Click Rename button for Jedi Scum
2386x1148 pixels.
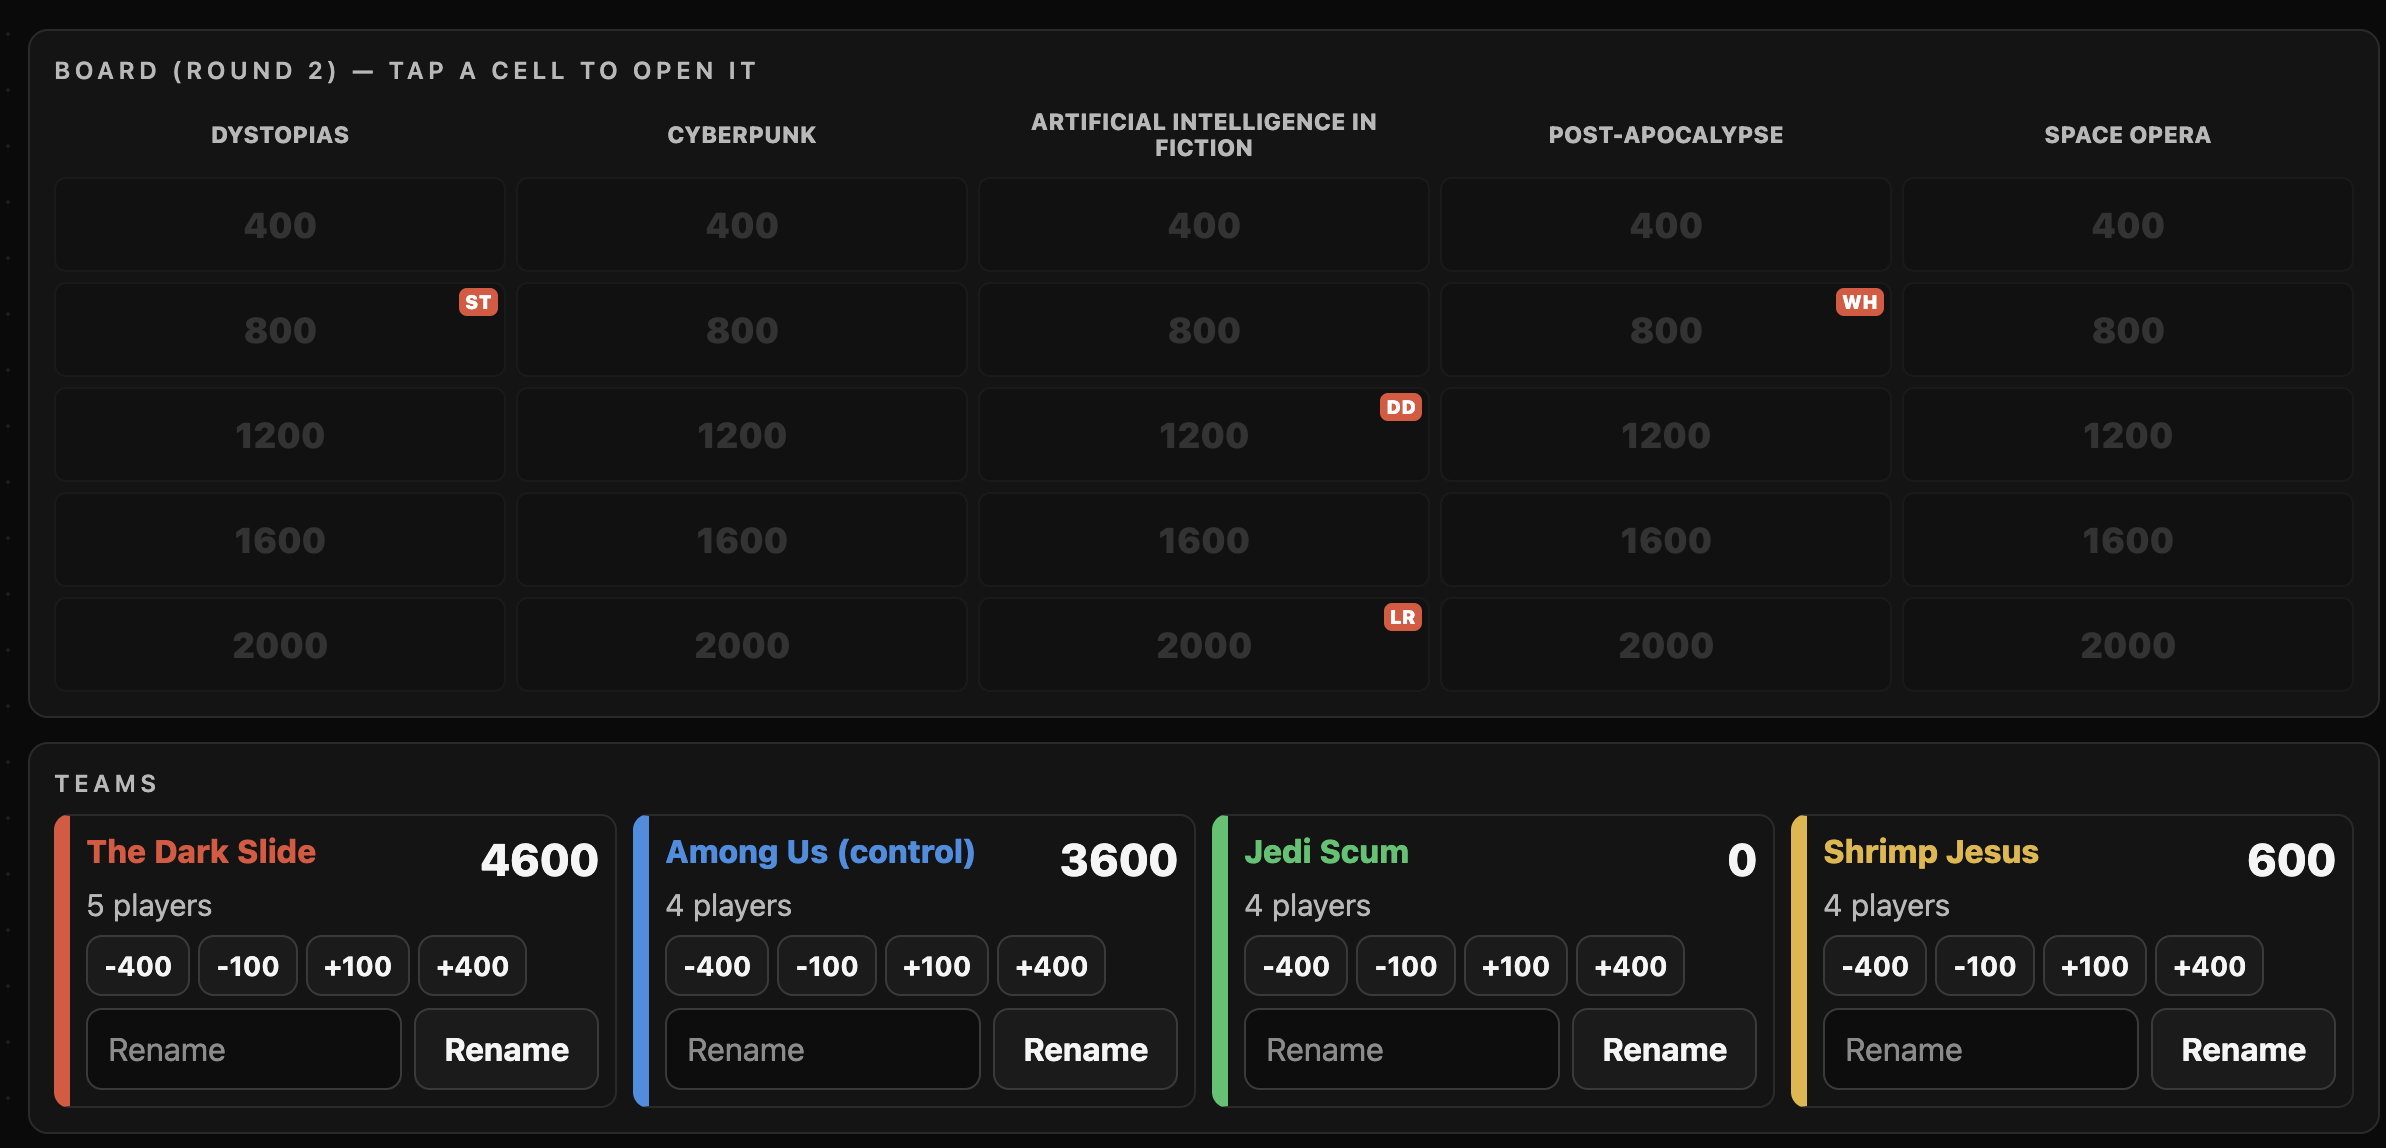(1665, 1049)
